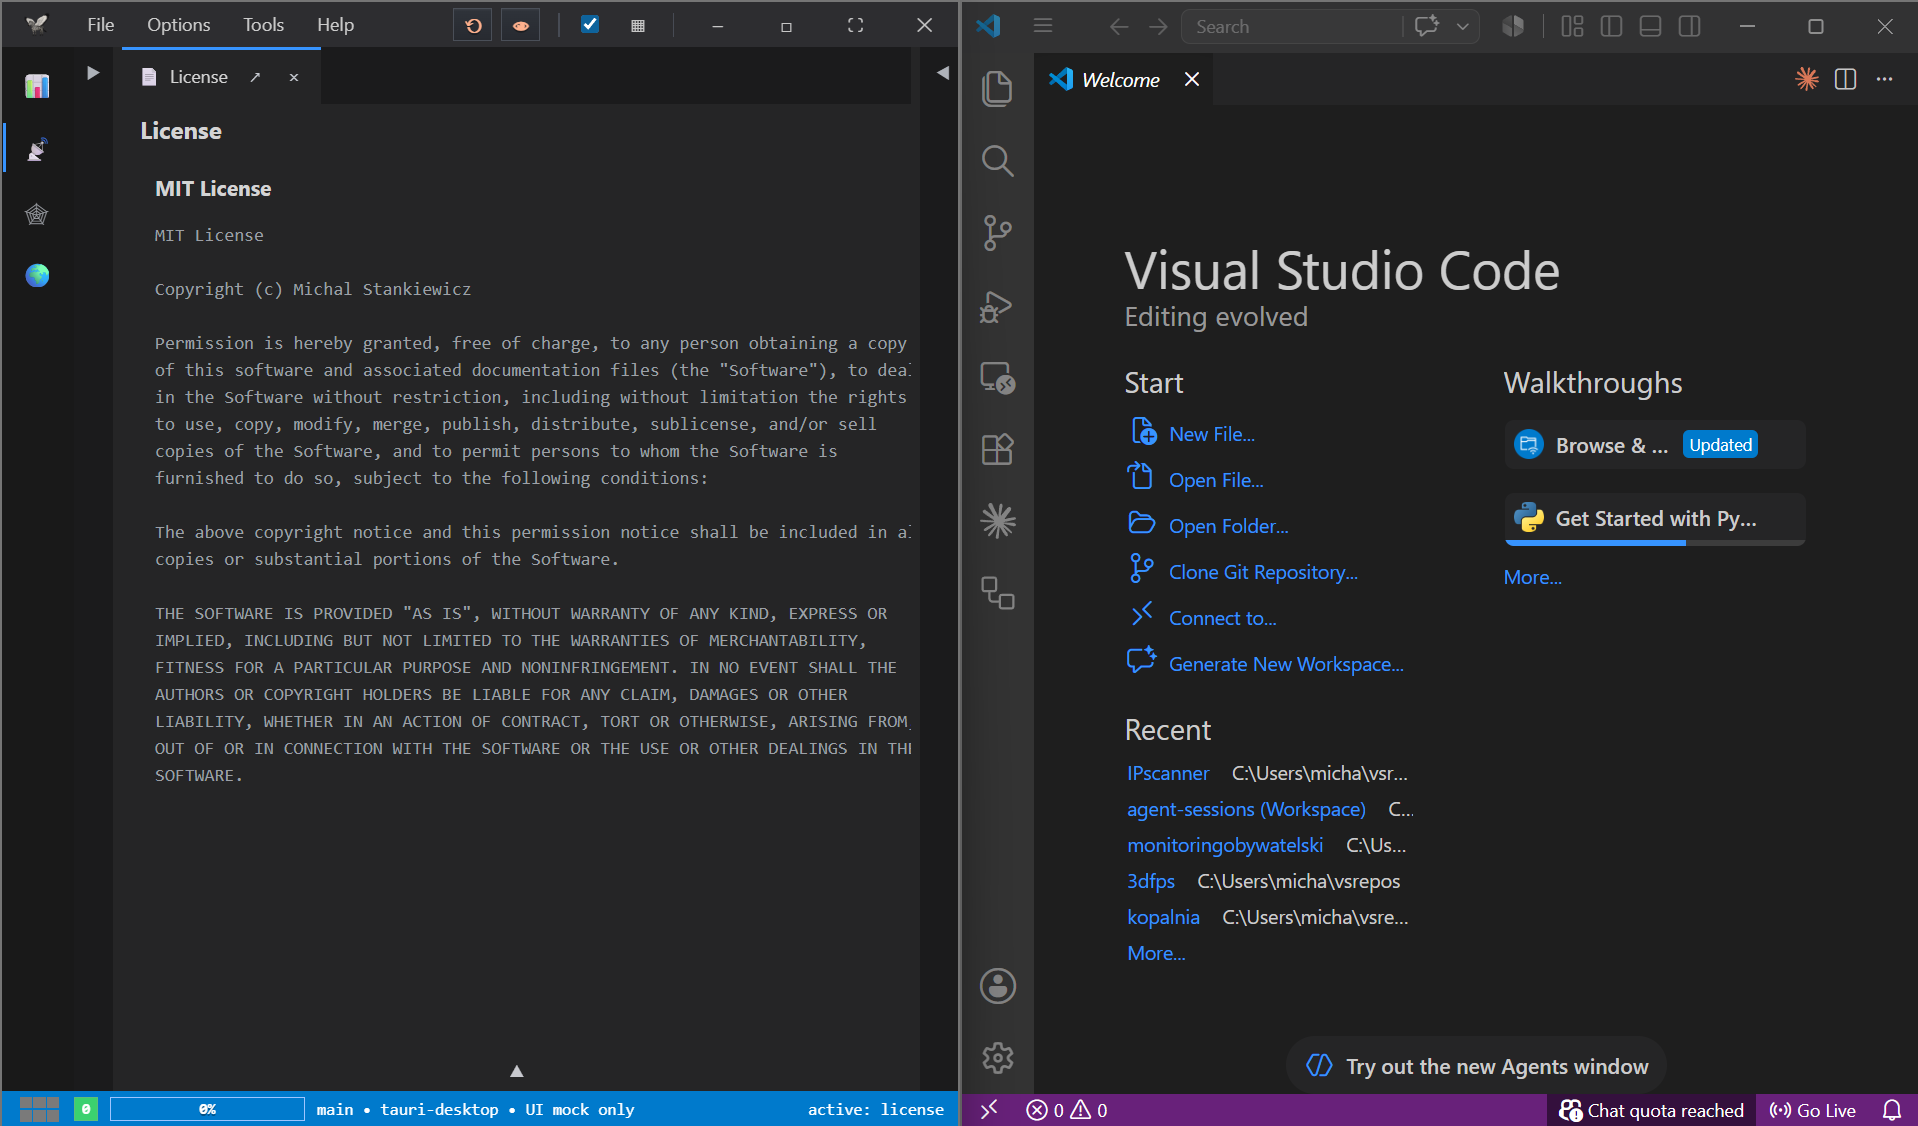Open Source Control view in activity bar
The width and height of the screenshot is (1918, 1126).
(997, 233)
